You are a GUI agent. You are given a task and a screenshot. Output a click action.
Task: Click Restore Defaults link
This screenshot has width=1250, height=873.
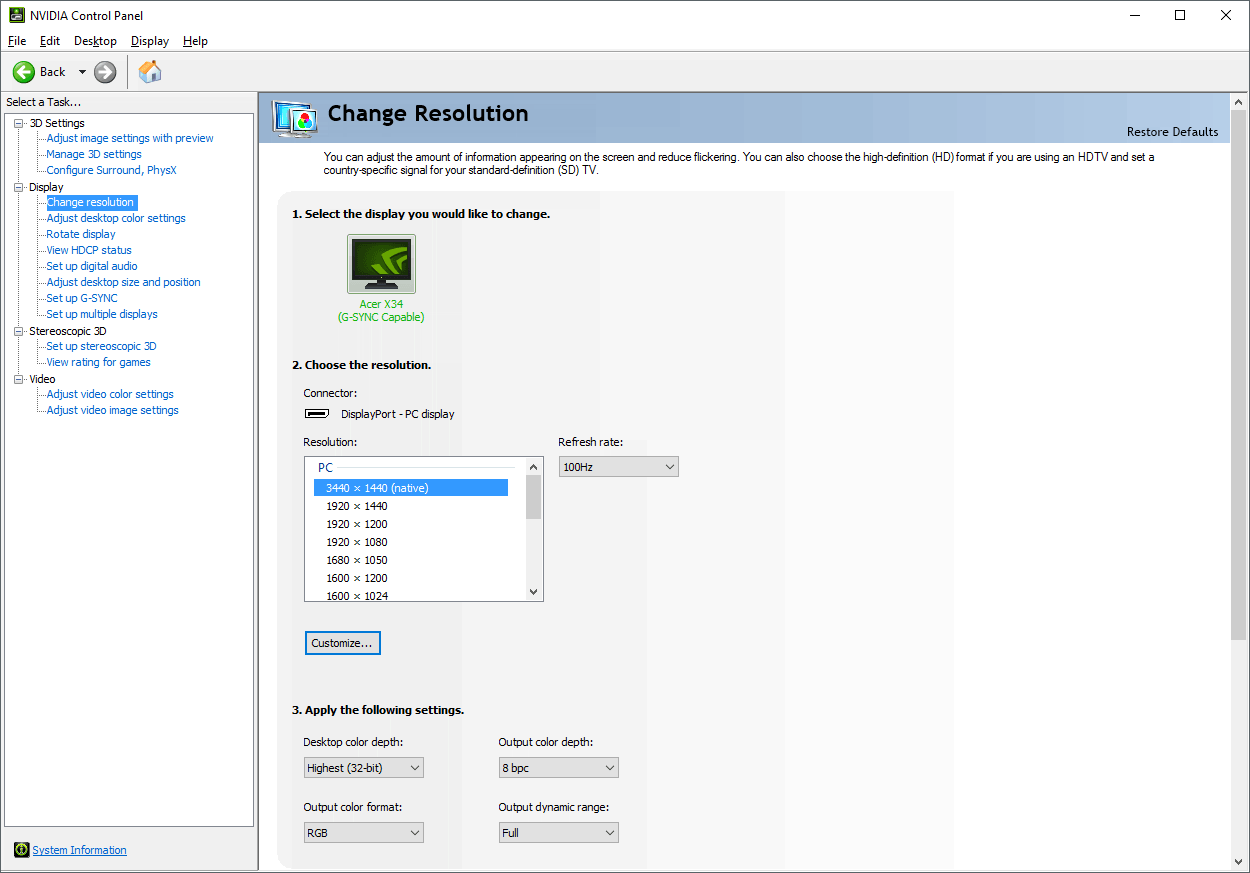tap(1172, 132)
